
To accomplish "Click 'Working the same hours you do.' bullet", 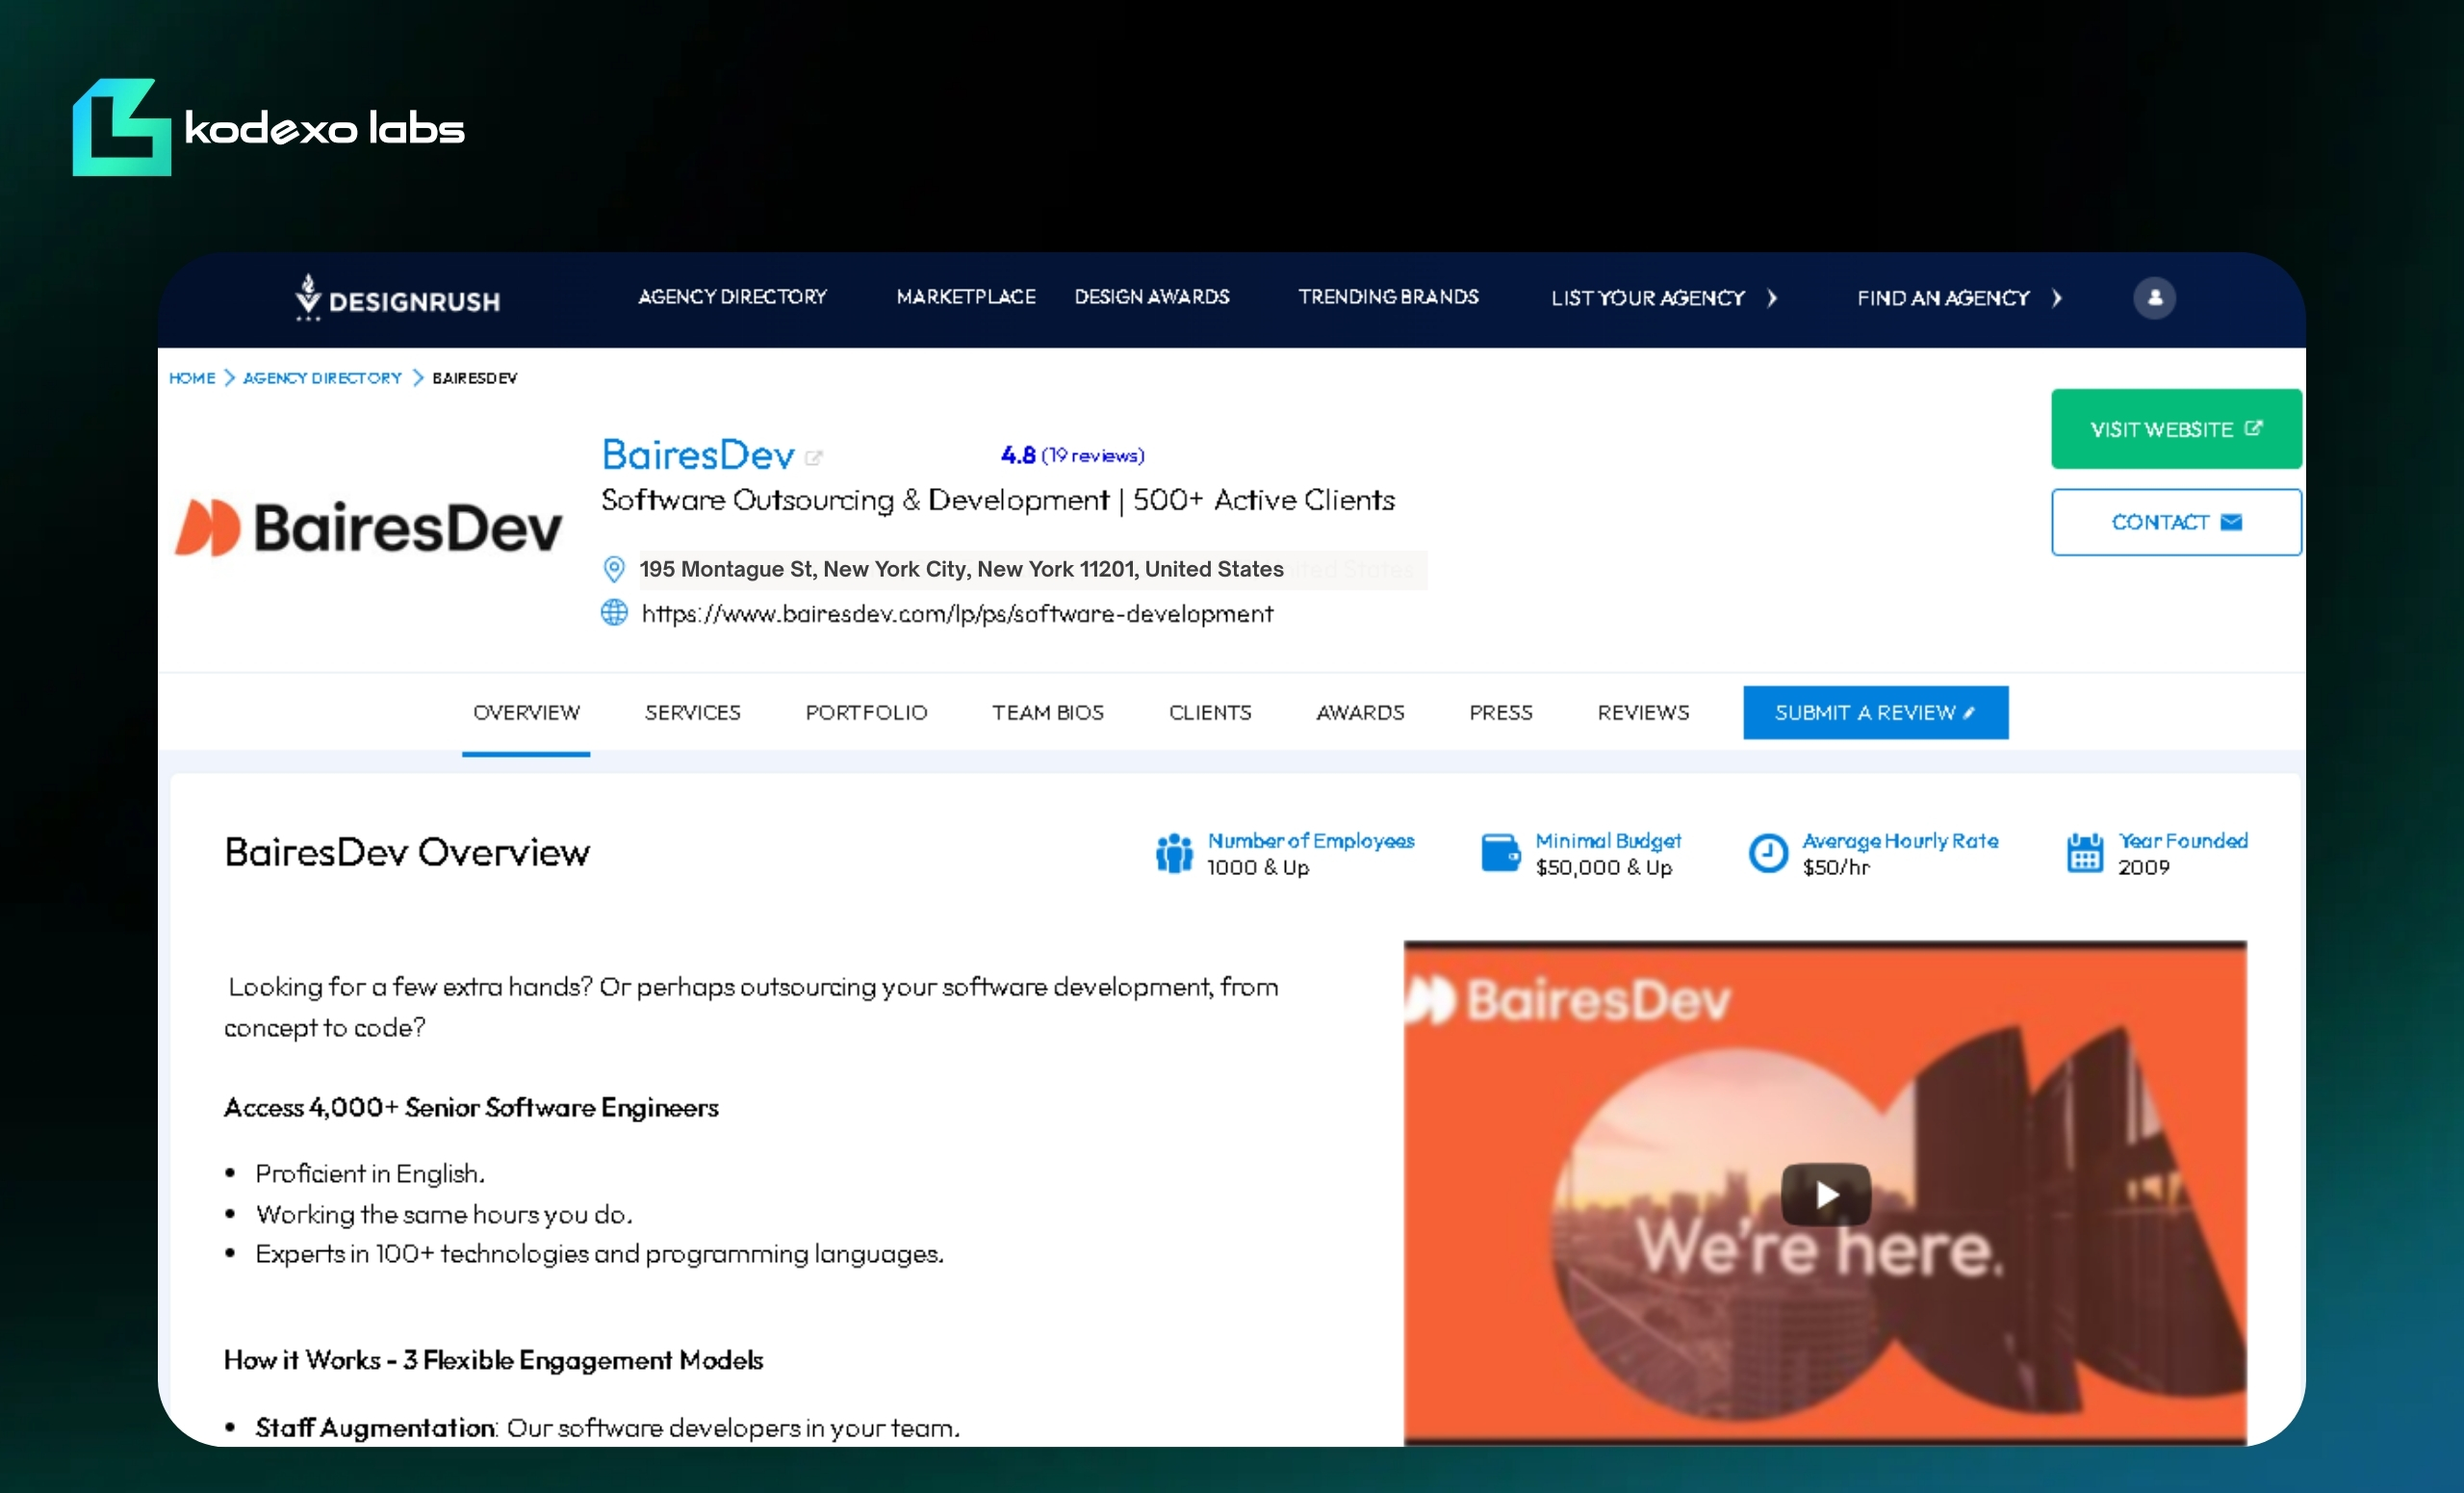I will pyautogui.click(x=444, y=1214).
